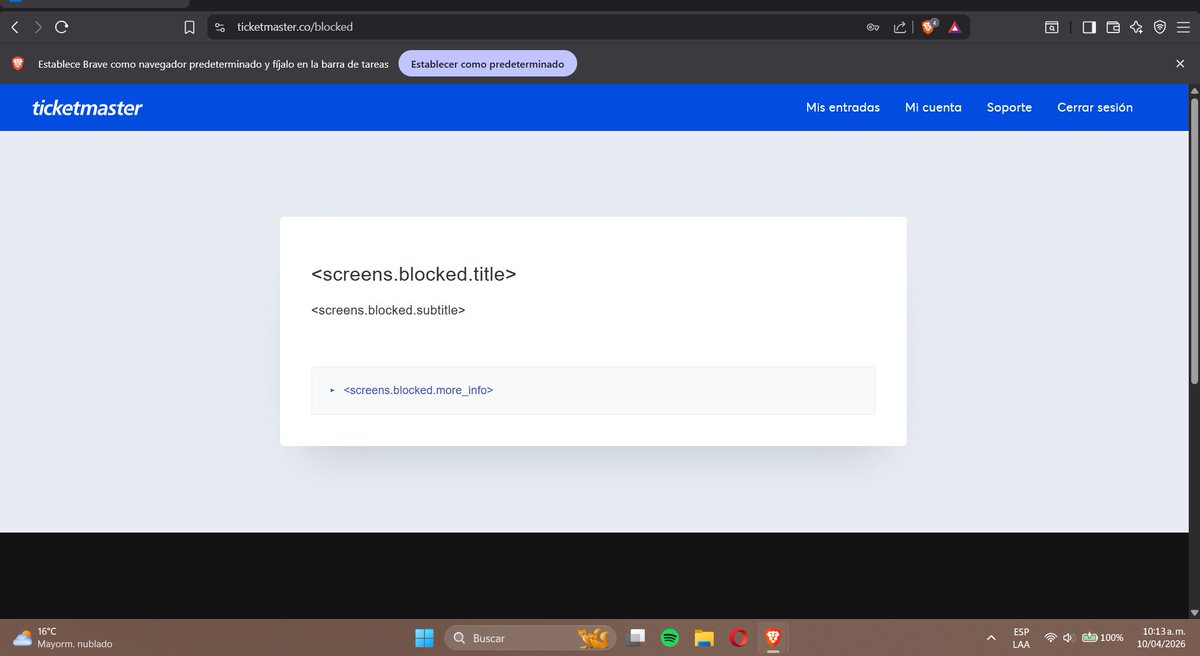The width and height of the screenshot is (1200, 656).
Task: Reload the page with the refresh icon
Action: (x=62, y=27)
